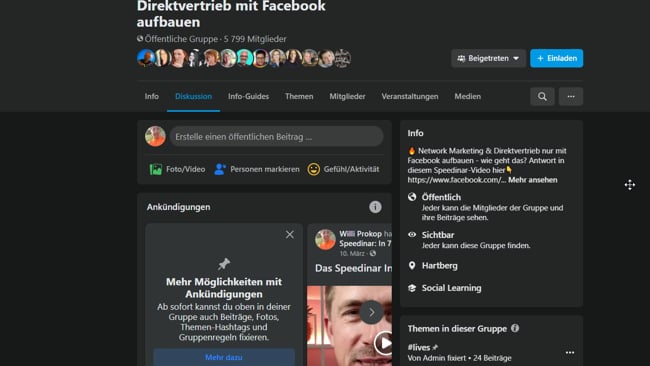
Task: Click the 5 799 Mitglieder text
Action: tap(255, 39)
